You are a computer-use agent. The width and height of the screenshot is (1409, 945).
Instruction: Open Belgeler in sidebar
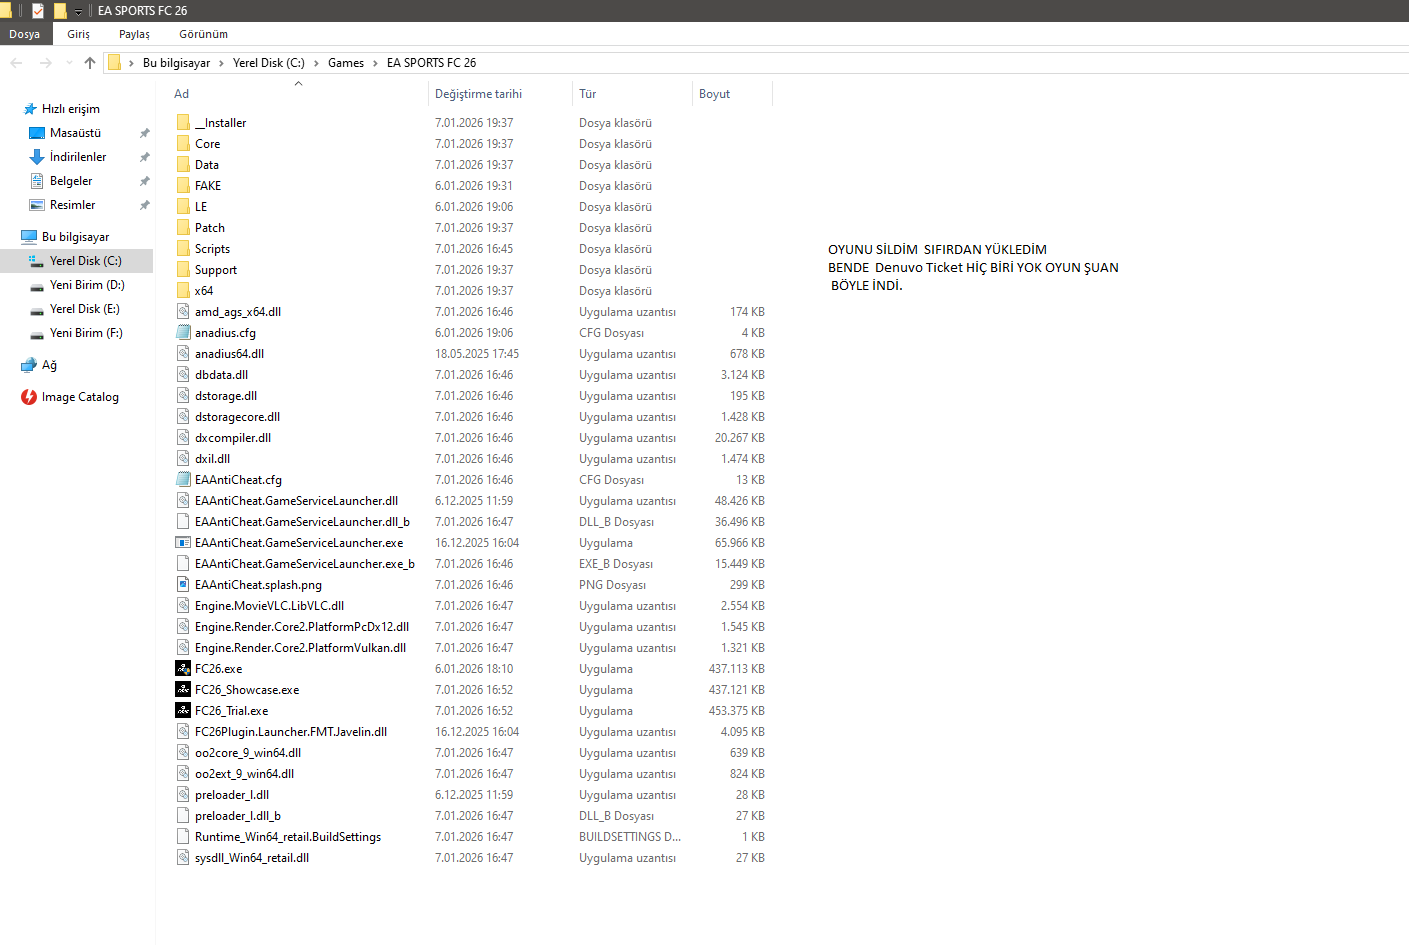71,181
